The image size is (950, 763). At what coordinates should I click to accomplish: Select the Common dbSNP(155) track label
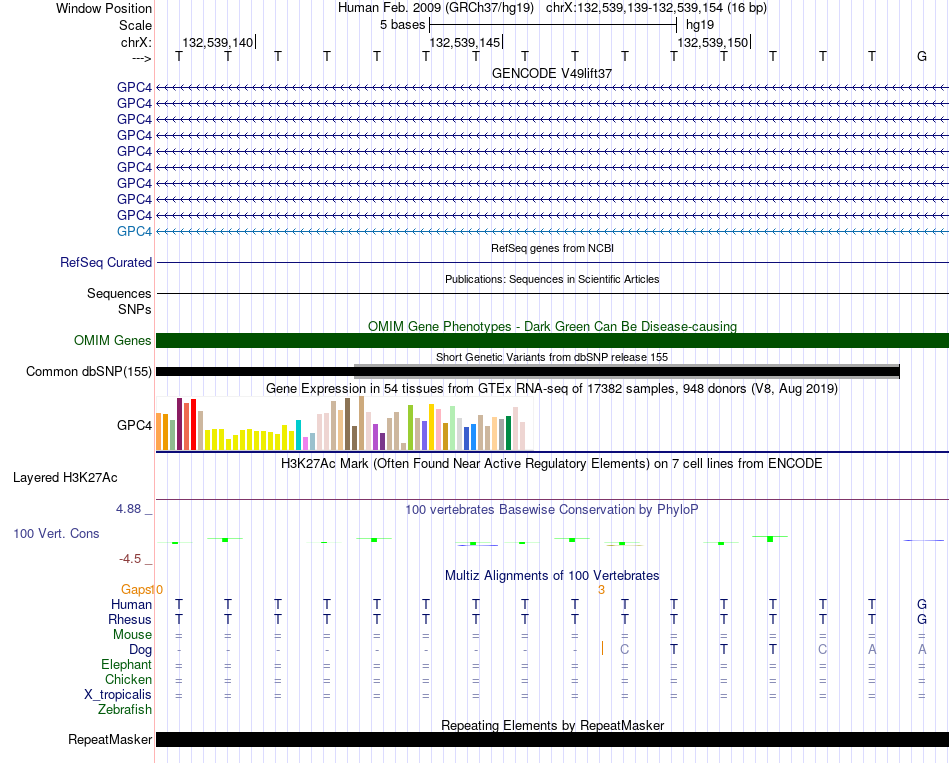pos(89,372)
